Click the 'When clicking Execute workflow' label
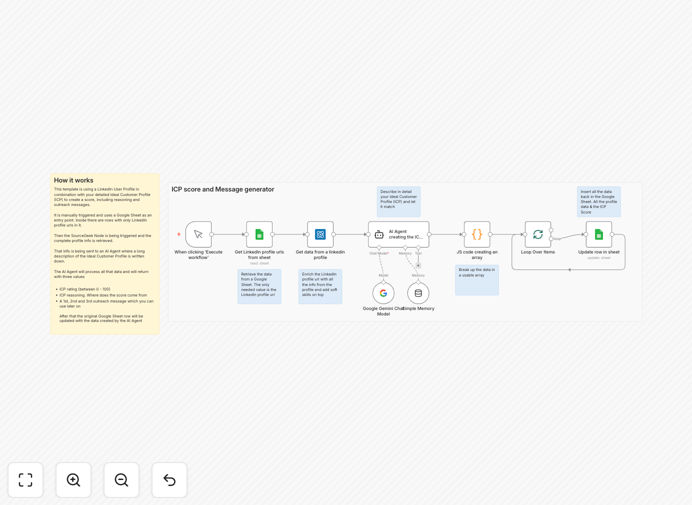This screenshot has width=692, height=505. click(x=199, y=255)
